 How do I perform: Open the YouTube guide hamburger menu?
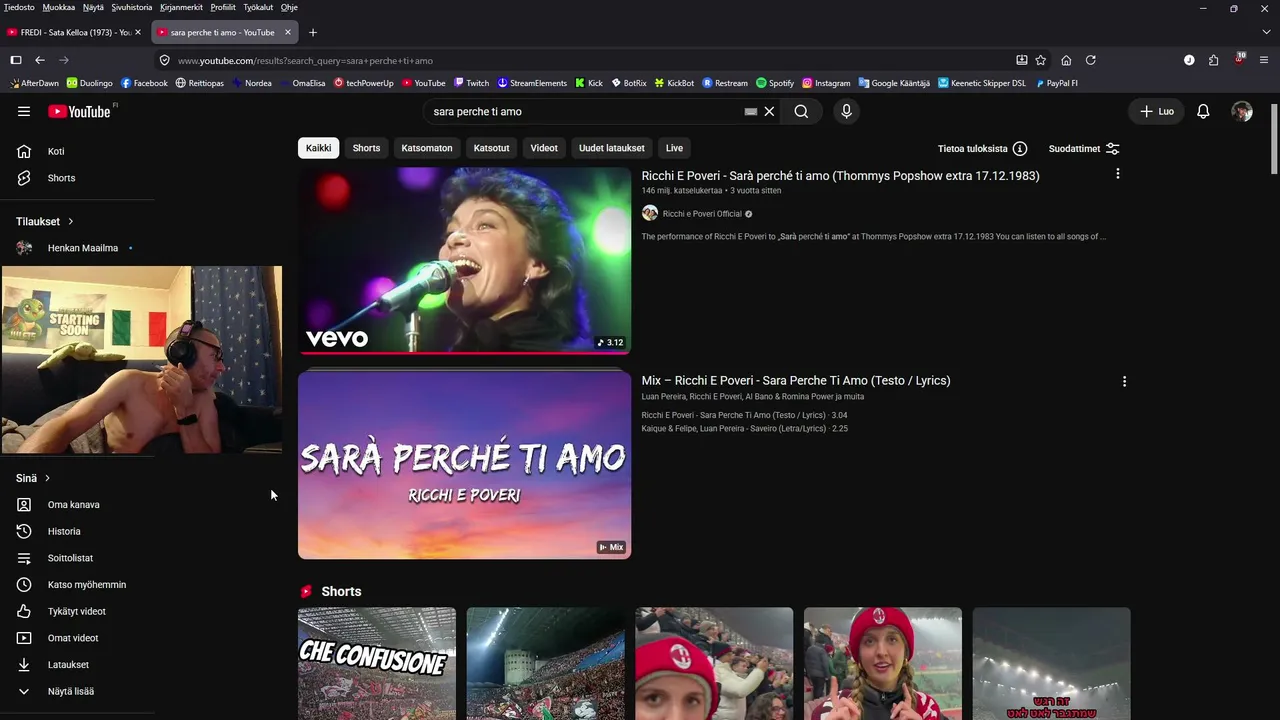point(24,111)
